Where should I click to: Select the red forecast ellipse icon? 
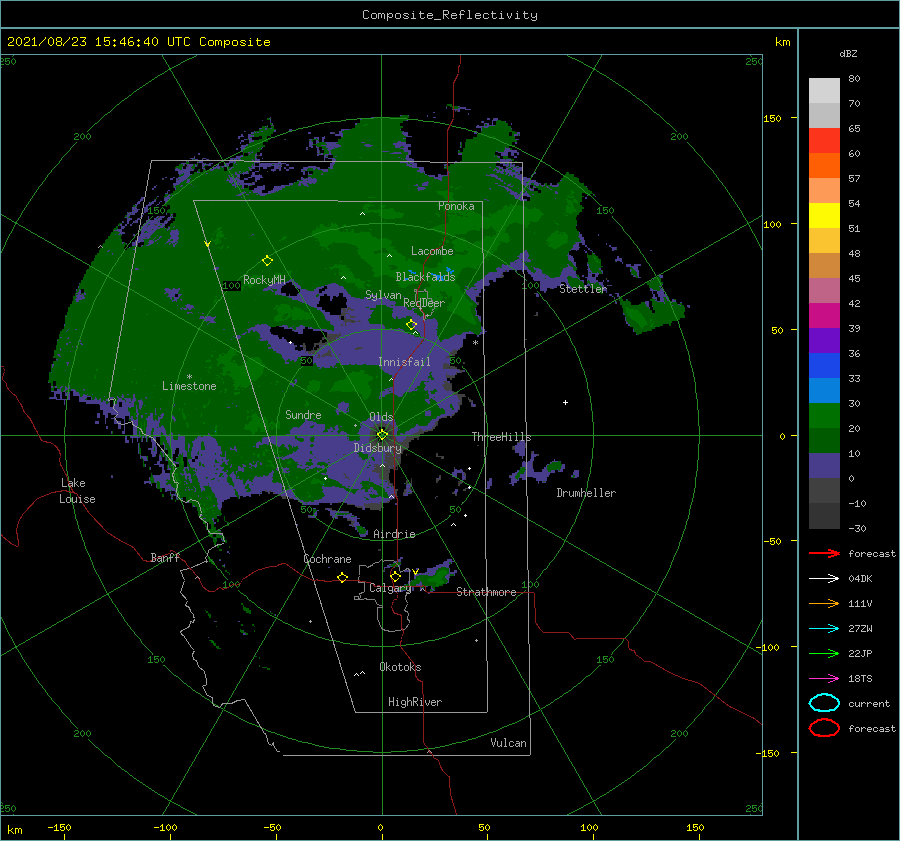824,728
